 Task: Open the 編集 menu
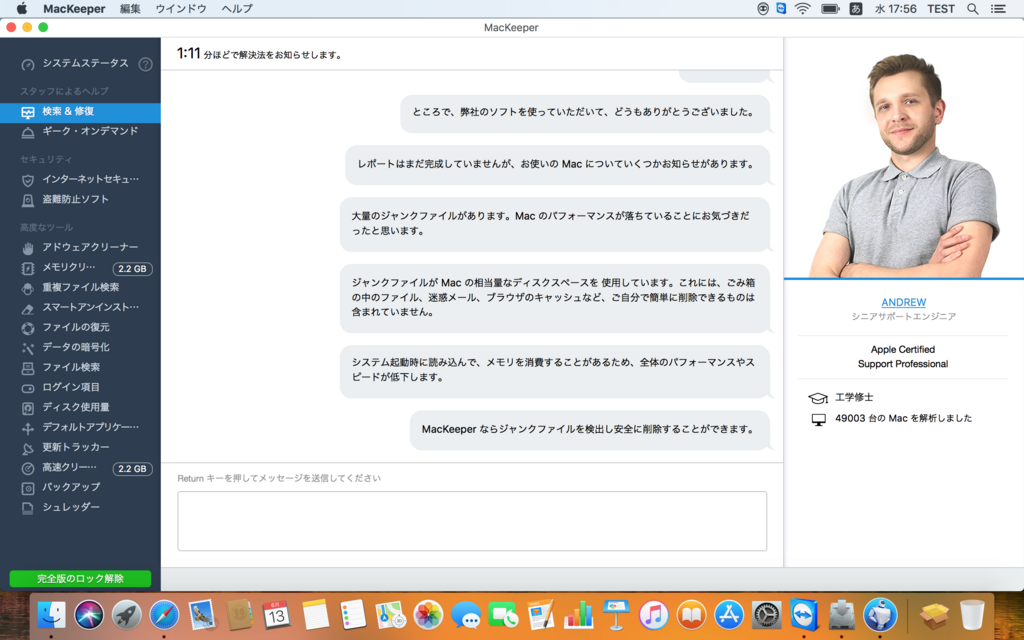(x=130, y=8)
